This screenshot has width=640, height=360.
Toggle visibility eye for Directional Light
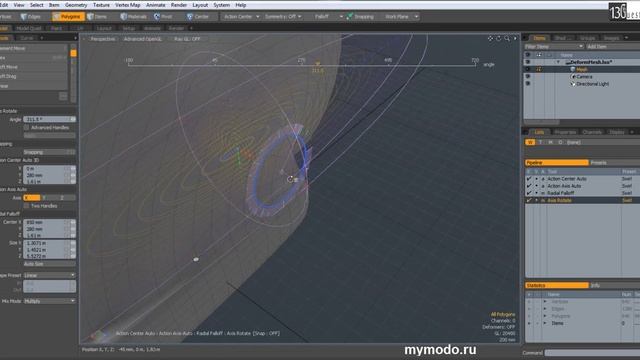527,84
